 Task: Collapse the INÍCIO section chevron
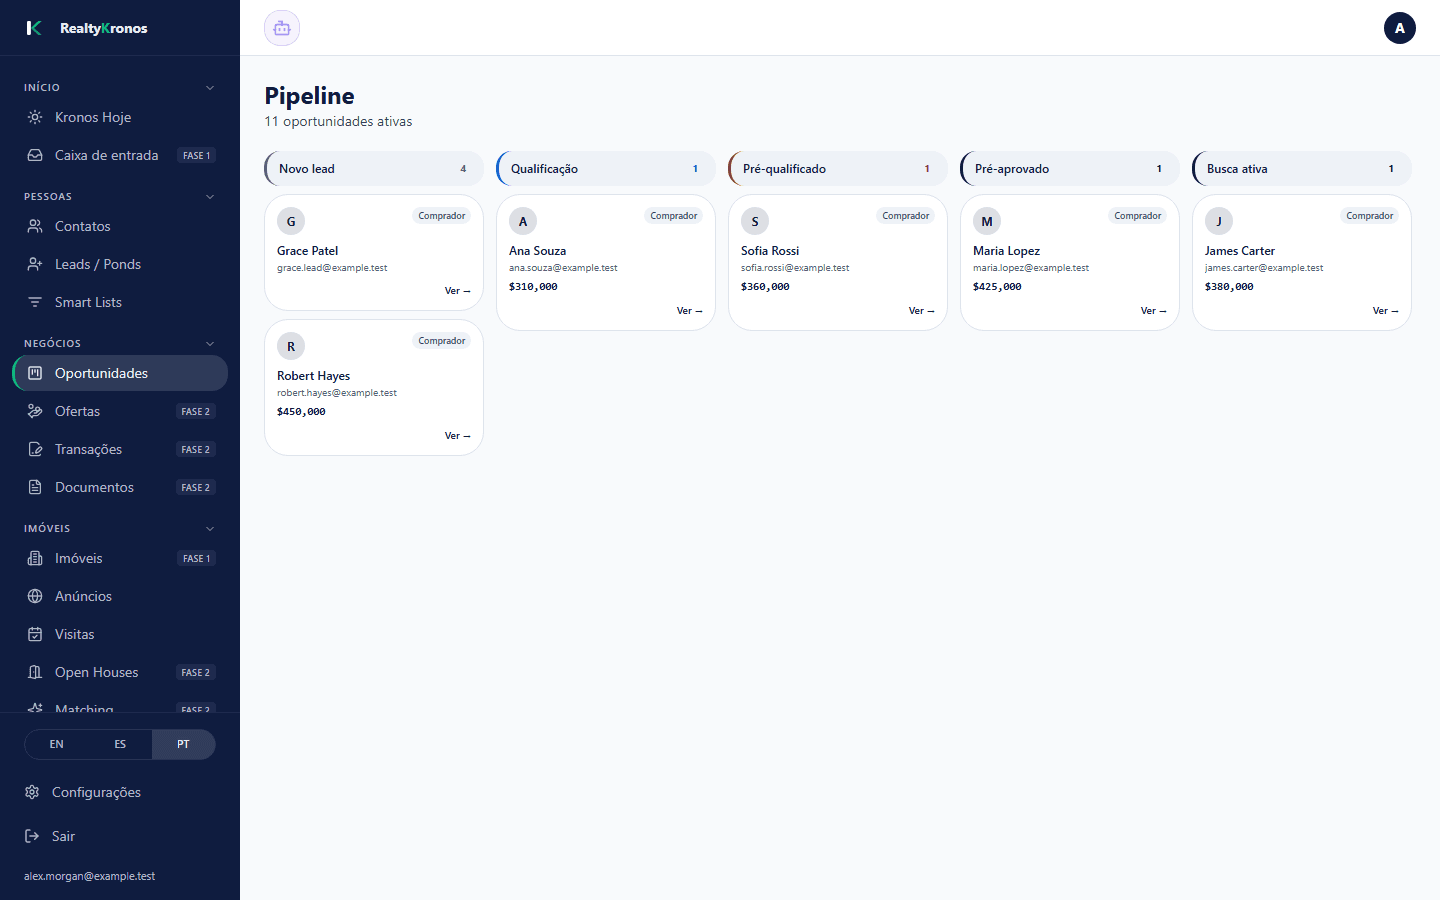point(210,87)
